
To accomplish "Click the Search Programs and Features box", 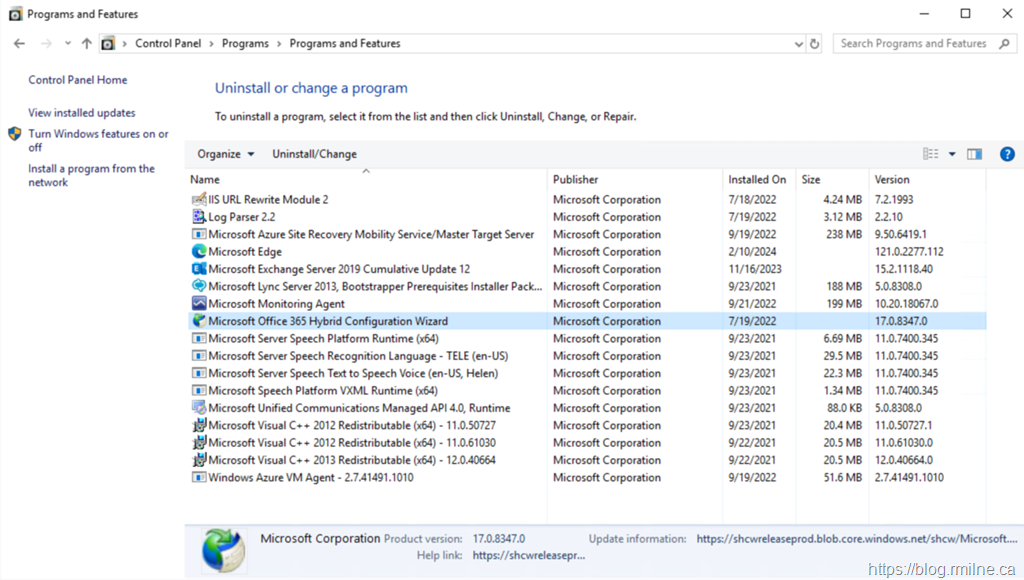I will pyautogui.click(x=912, y=44).
